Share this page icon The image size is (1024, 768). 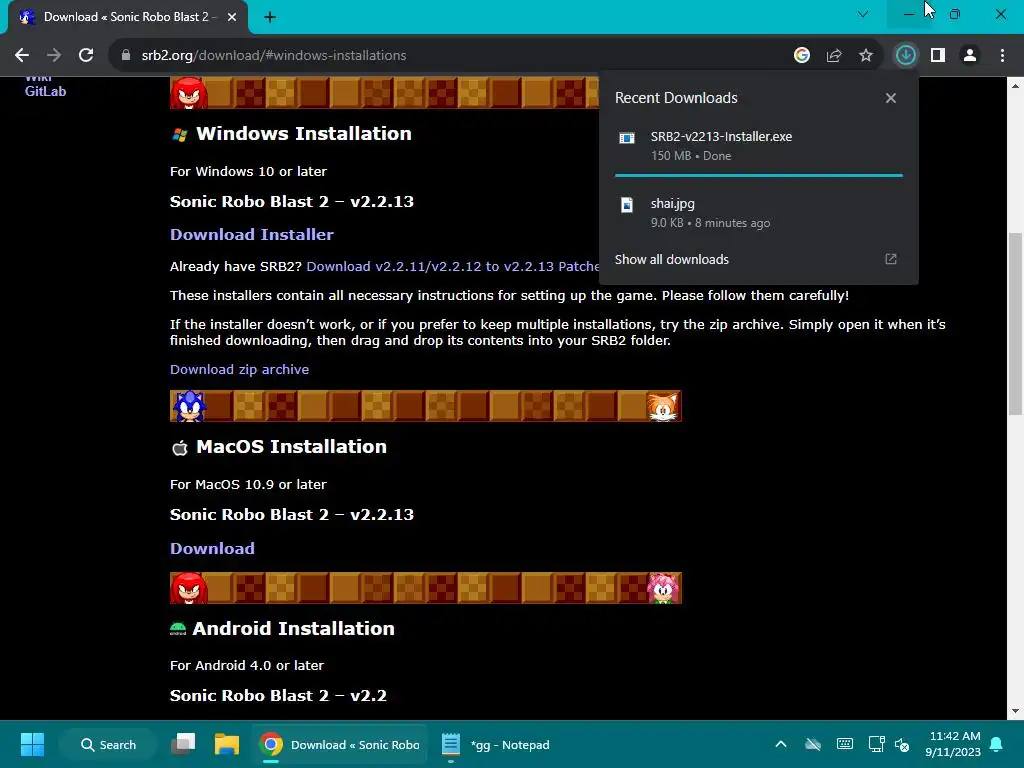(x=834, y=56)
